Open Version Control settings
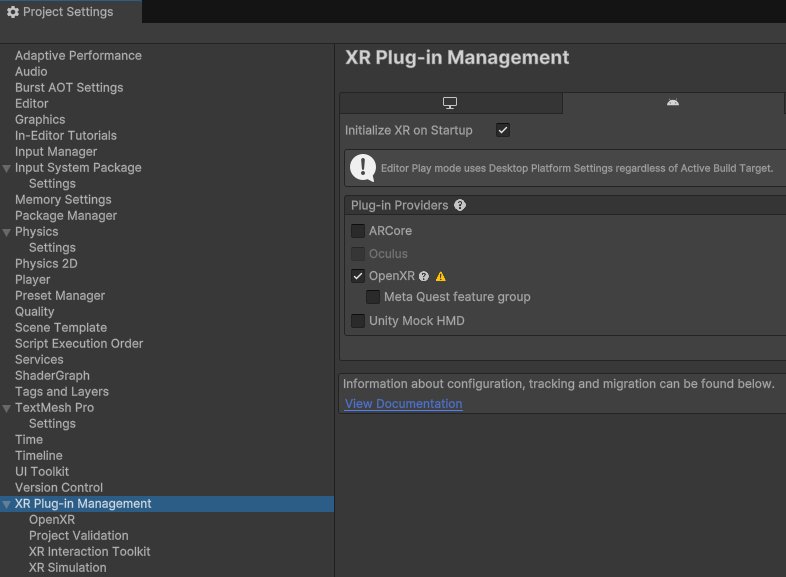Image resolution: width=786 pixels, height=577 pixels. (59, 488)
